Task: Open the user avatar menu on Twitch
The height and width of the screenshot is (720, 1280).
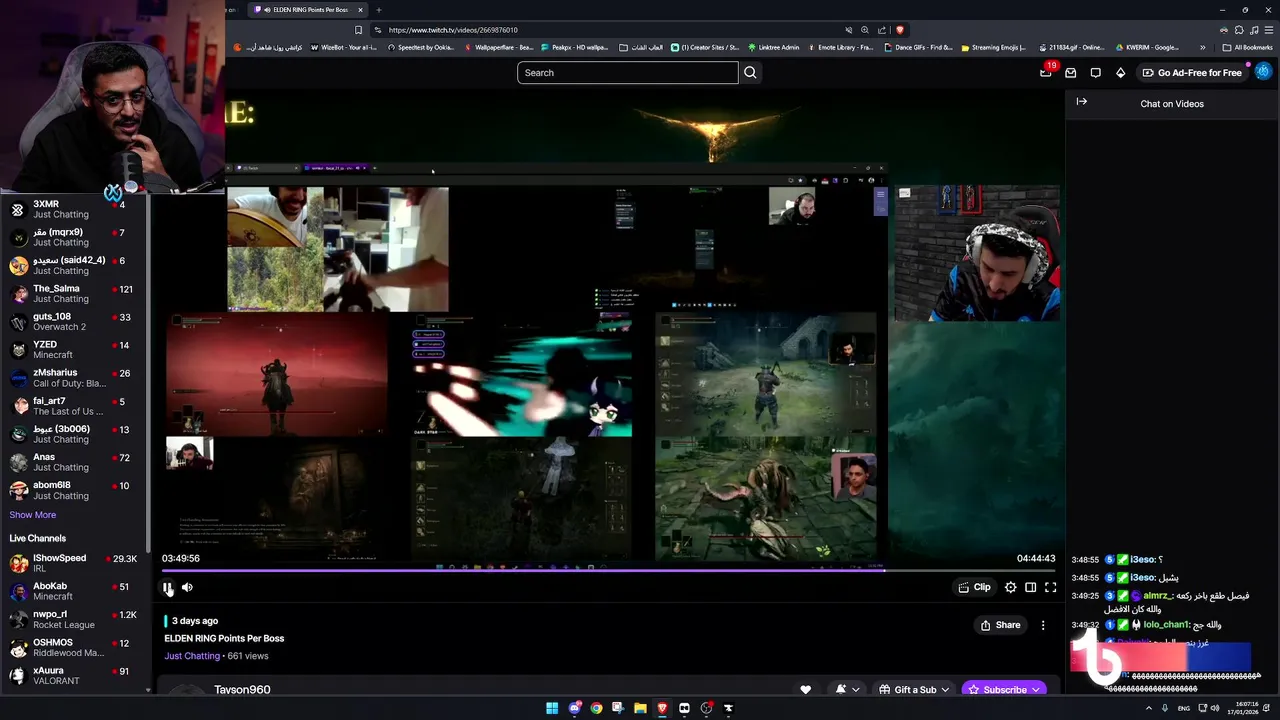Action: (x=1263, y=72)
